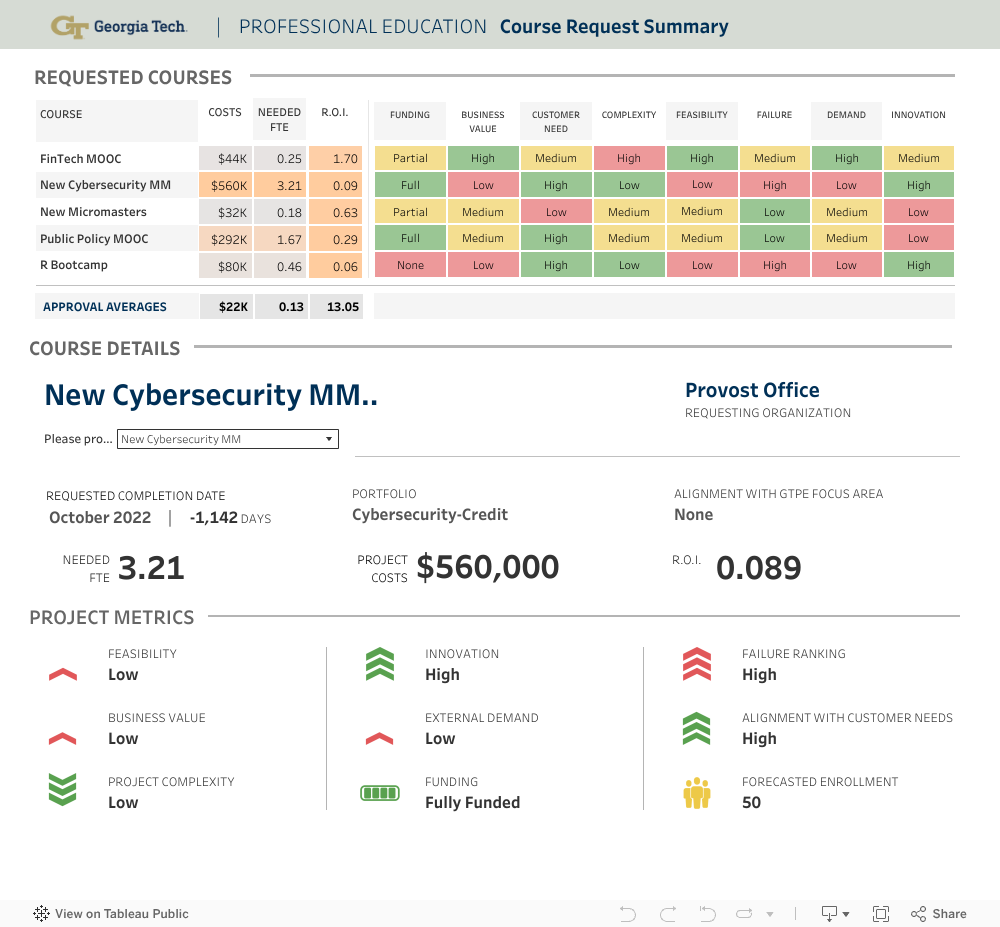Screen dimensions: 1000x927
Task: Click the COSTS column header
Action: [224, 113]
